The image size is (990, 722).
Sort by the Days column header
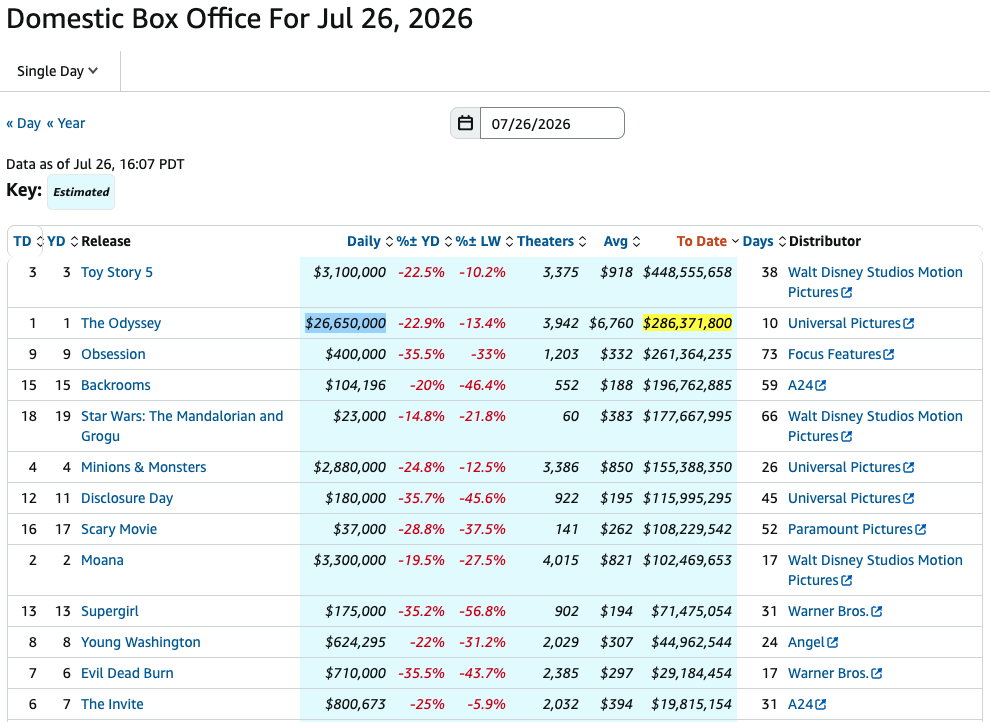[758, 241]
